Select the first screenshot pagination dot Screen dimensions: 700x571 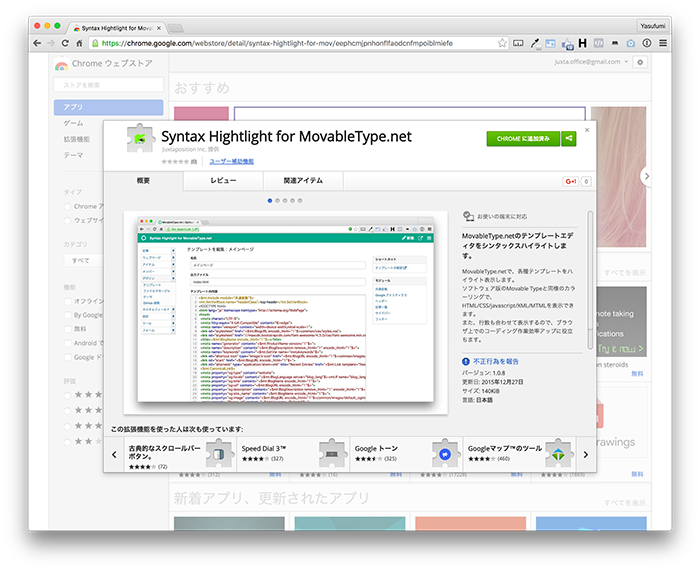270,200
